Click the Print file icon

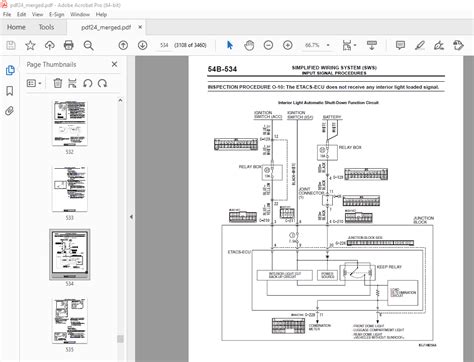pyautogui.click(x=69, y=45)
